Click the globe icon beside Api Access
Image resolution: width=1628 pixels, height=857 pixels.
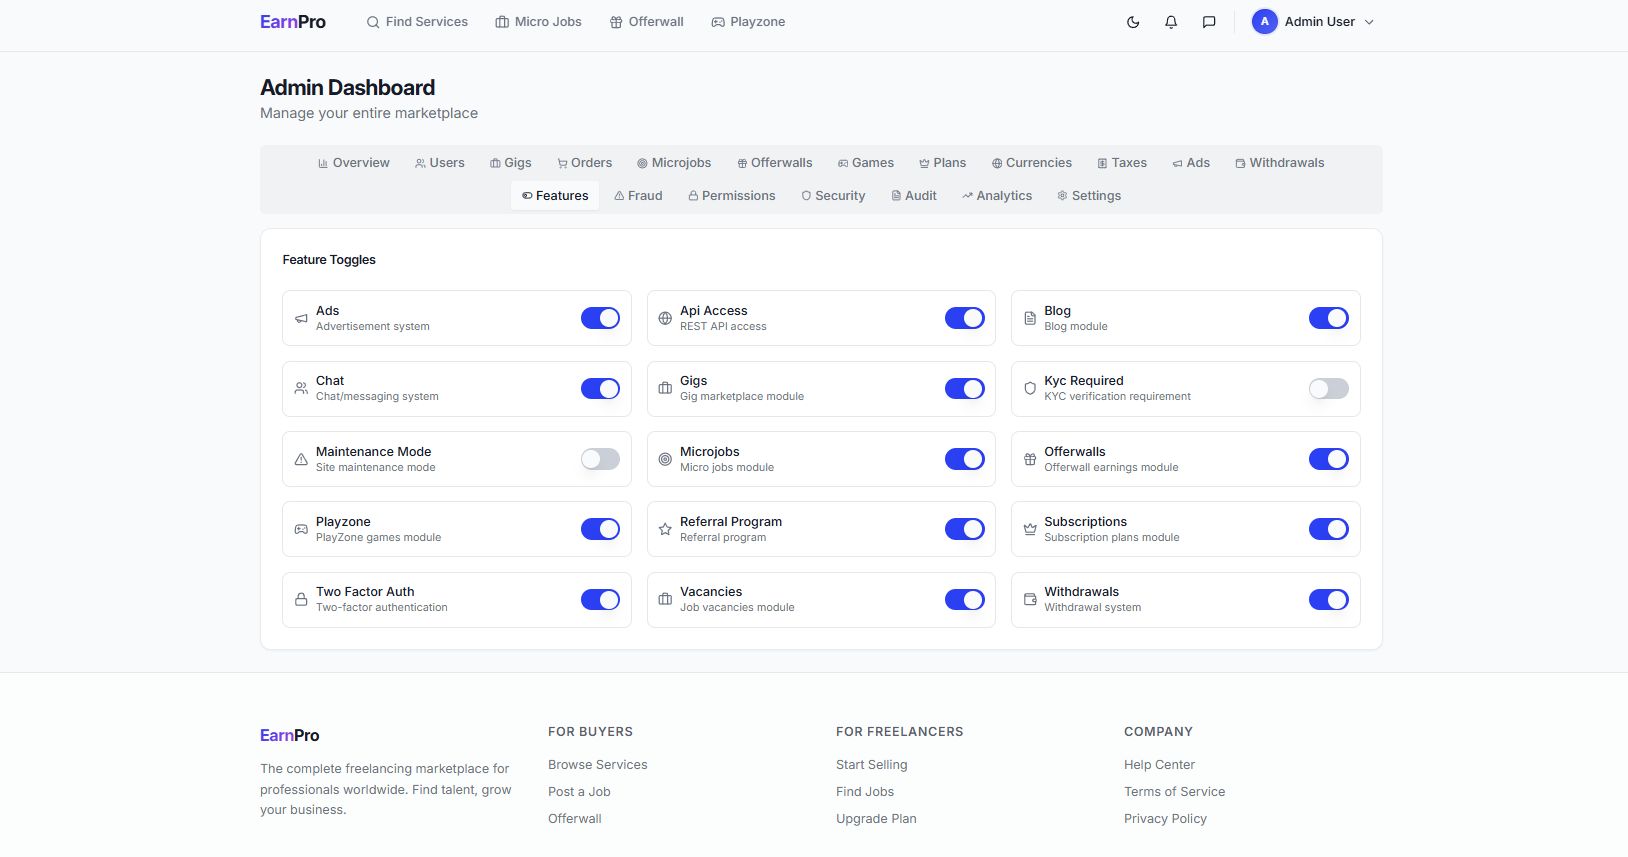coord(665,319)
